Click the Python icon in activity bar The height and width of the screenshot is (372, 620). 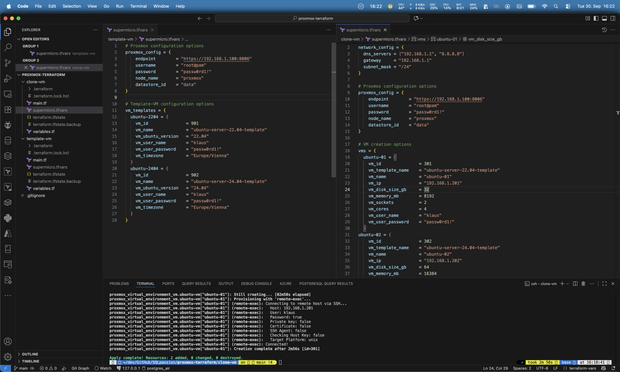tap(8, 218)
